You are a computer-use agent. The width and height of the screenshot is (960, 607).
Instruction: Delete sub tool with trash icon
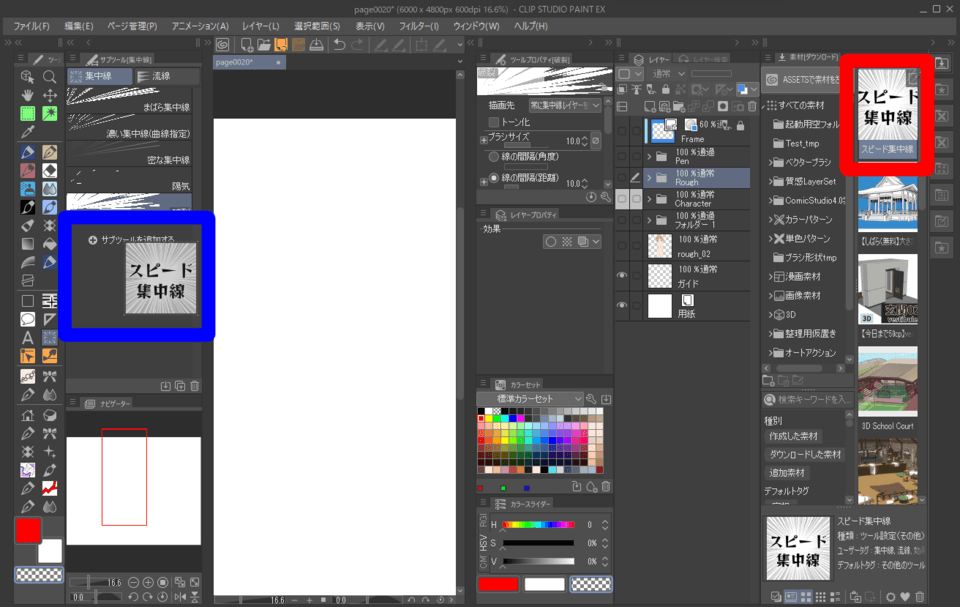(x=195, y=386)
